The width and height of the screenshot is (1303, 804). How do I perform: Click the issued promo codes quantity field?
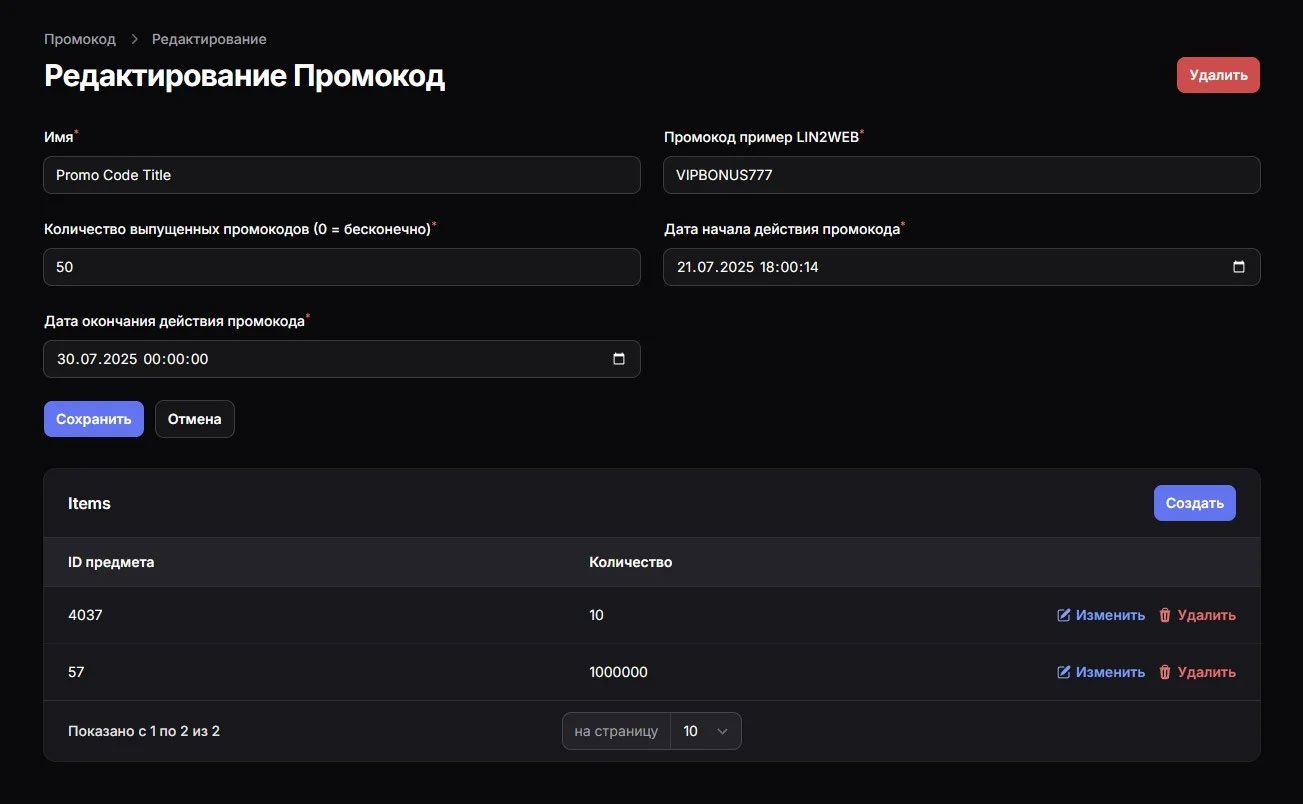click(342, 267)
